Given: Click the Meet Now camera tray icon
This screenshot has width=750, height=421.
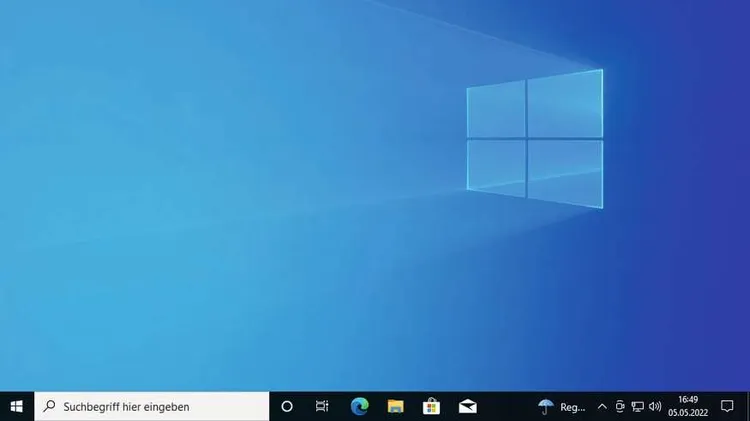Looking at the screenshot, I should (x=620, y=406).
